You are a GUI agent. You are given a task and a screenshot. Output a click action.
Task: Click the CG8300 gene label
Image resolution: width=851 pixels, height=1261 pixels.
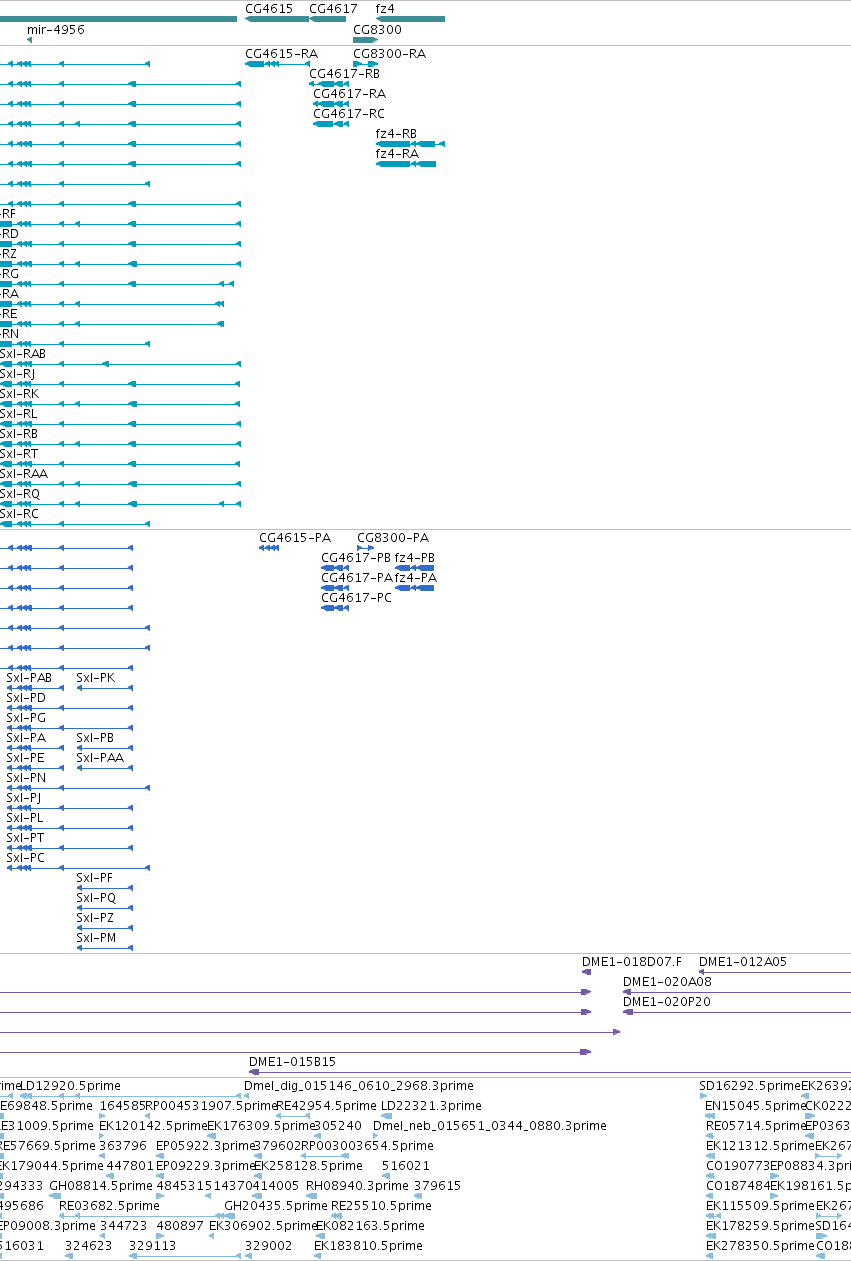(x=377, y=30)
